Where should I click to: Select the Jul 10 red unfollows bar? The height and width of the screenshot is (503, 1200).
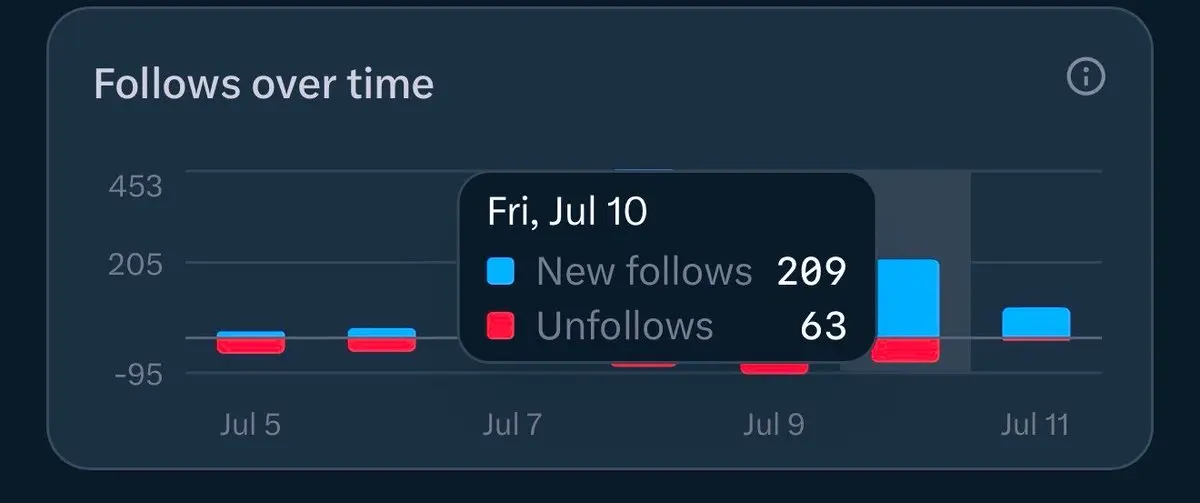(906, 350)
